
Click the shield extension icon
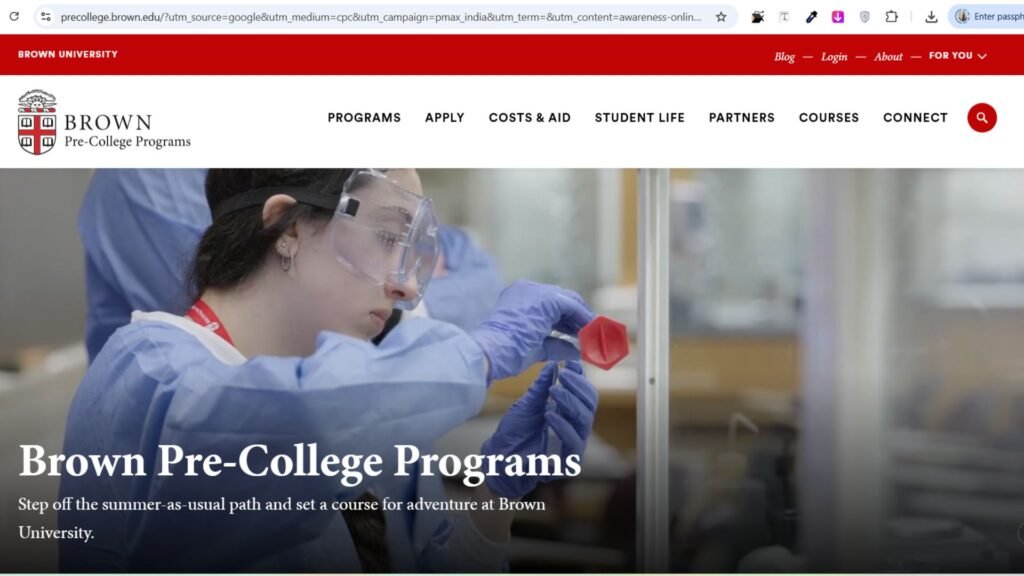coord(865,17)
